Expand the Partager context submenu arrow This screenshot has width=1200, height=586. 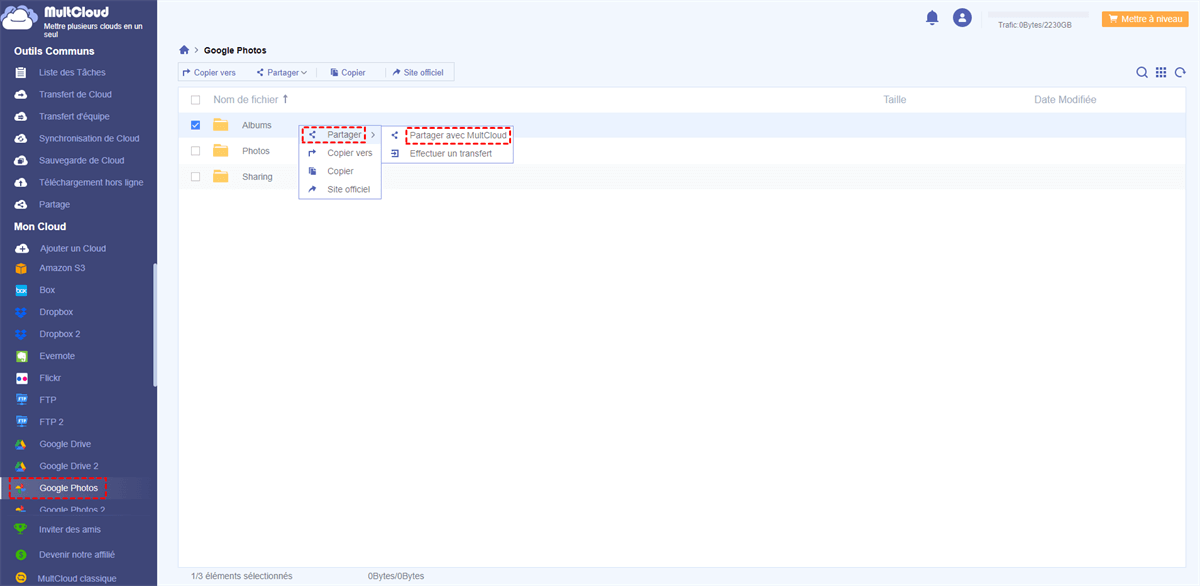(x=373, y=135)
